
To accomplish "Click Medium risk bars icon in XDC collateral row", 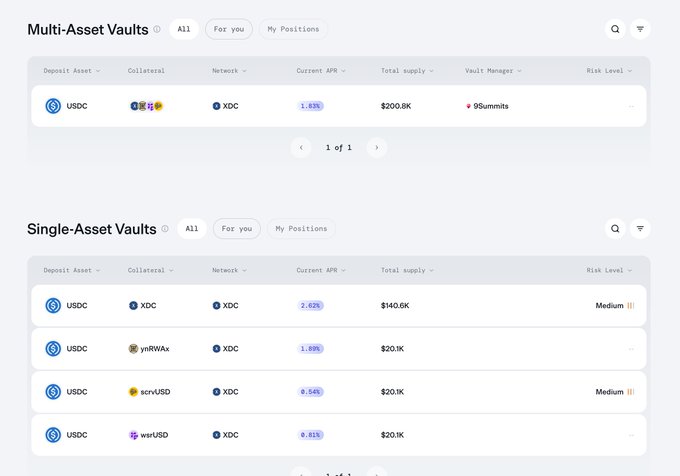I will [631, 306].
